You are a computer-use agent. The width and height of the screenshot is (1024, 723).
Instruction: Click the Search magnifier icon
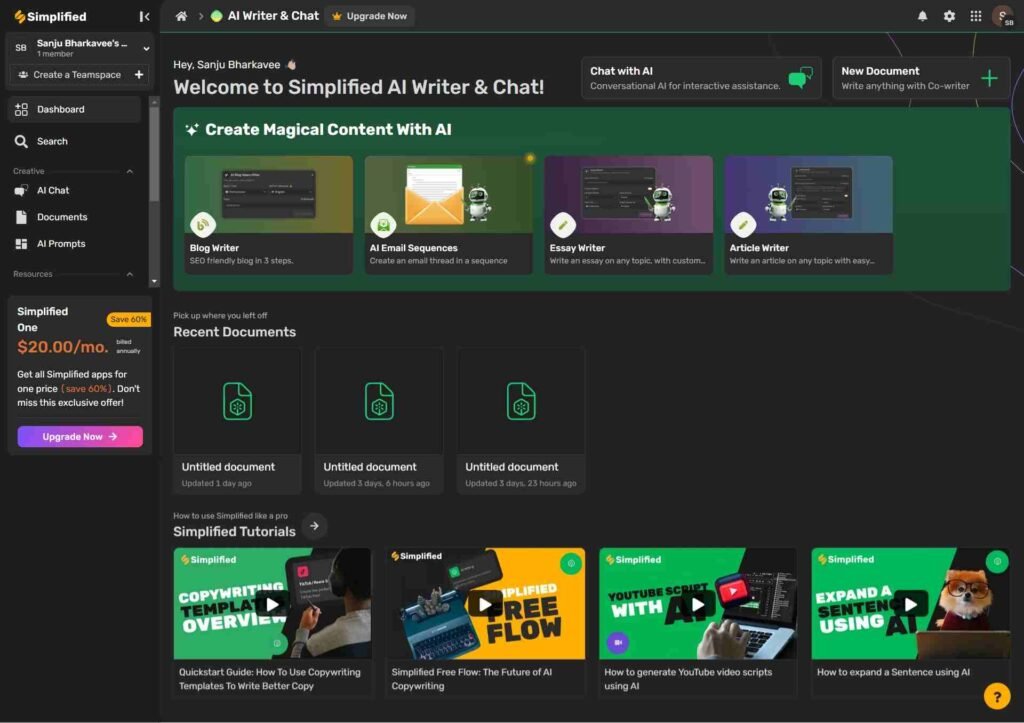pyautogui.click(x=21, y=141)
